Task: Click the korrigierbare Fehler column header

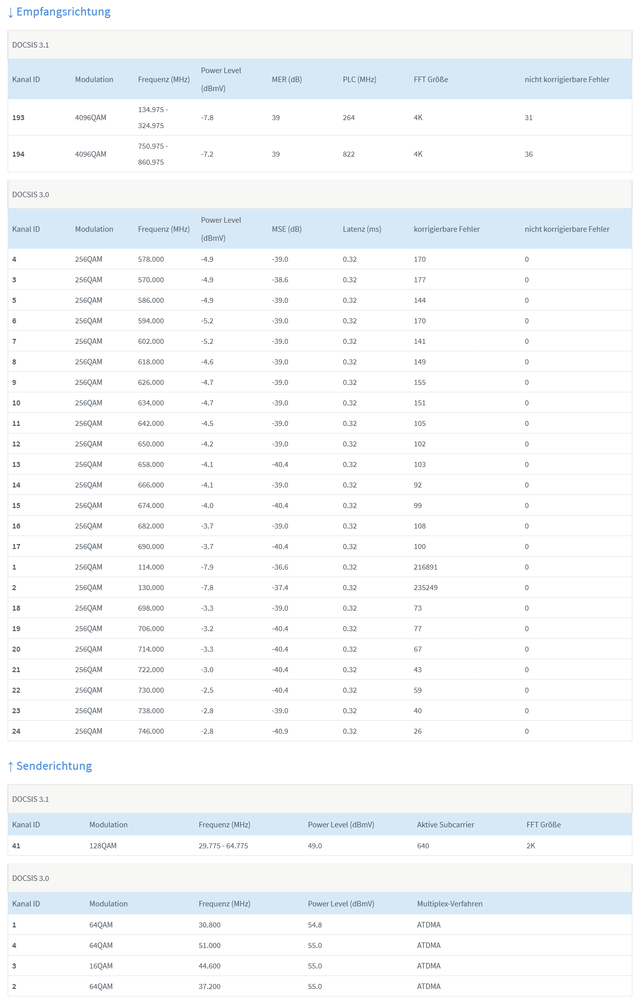Action: pos(447,229)
